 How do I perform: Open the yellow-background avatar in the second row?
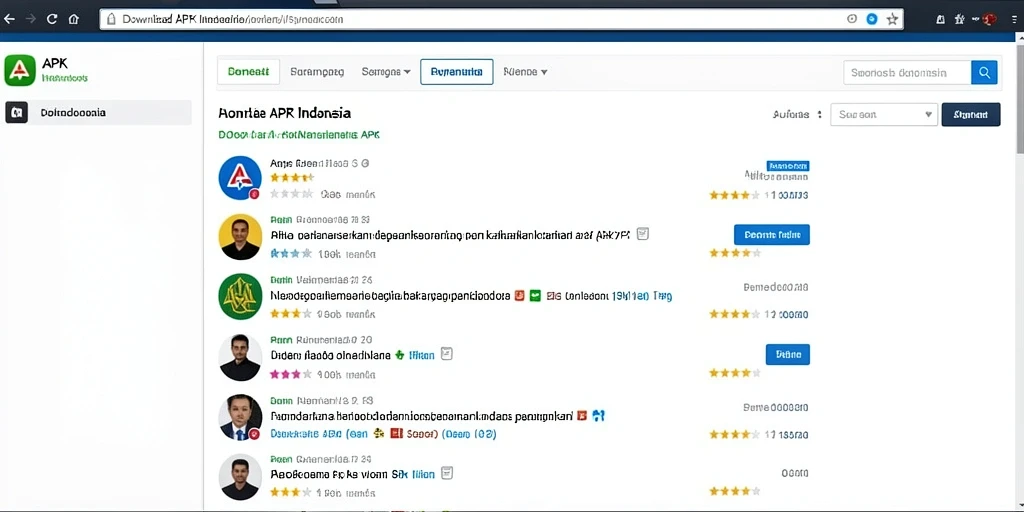click(240, 236)
